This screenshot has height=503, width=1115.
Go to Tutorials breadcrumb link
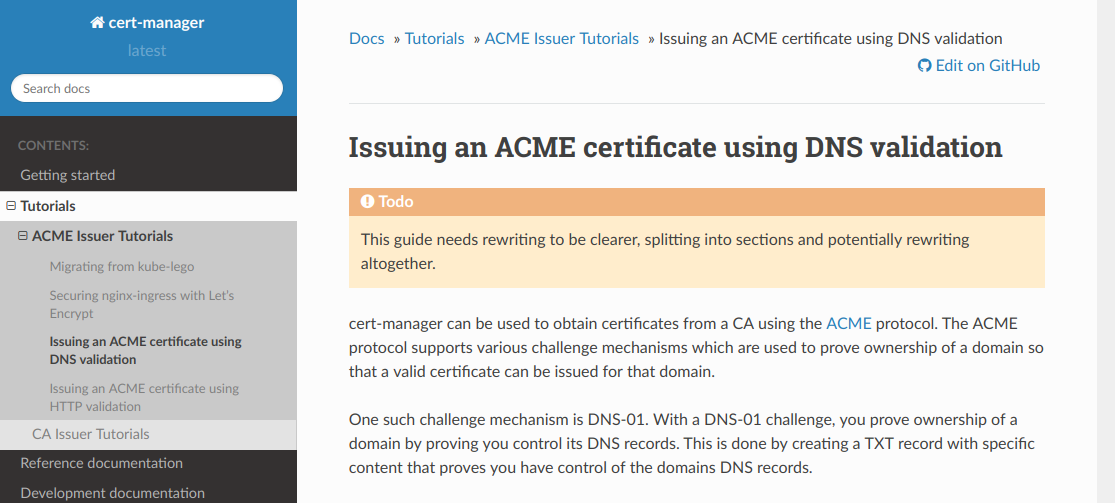tap(434, 38)
